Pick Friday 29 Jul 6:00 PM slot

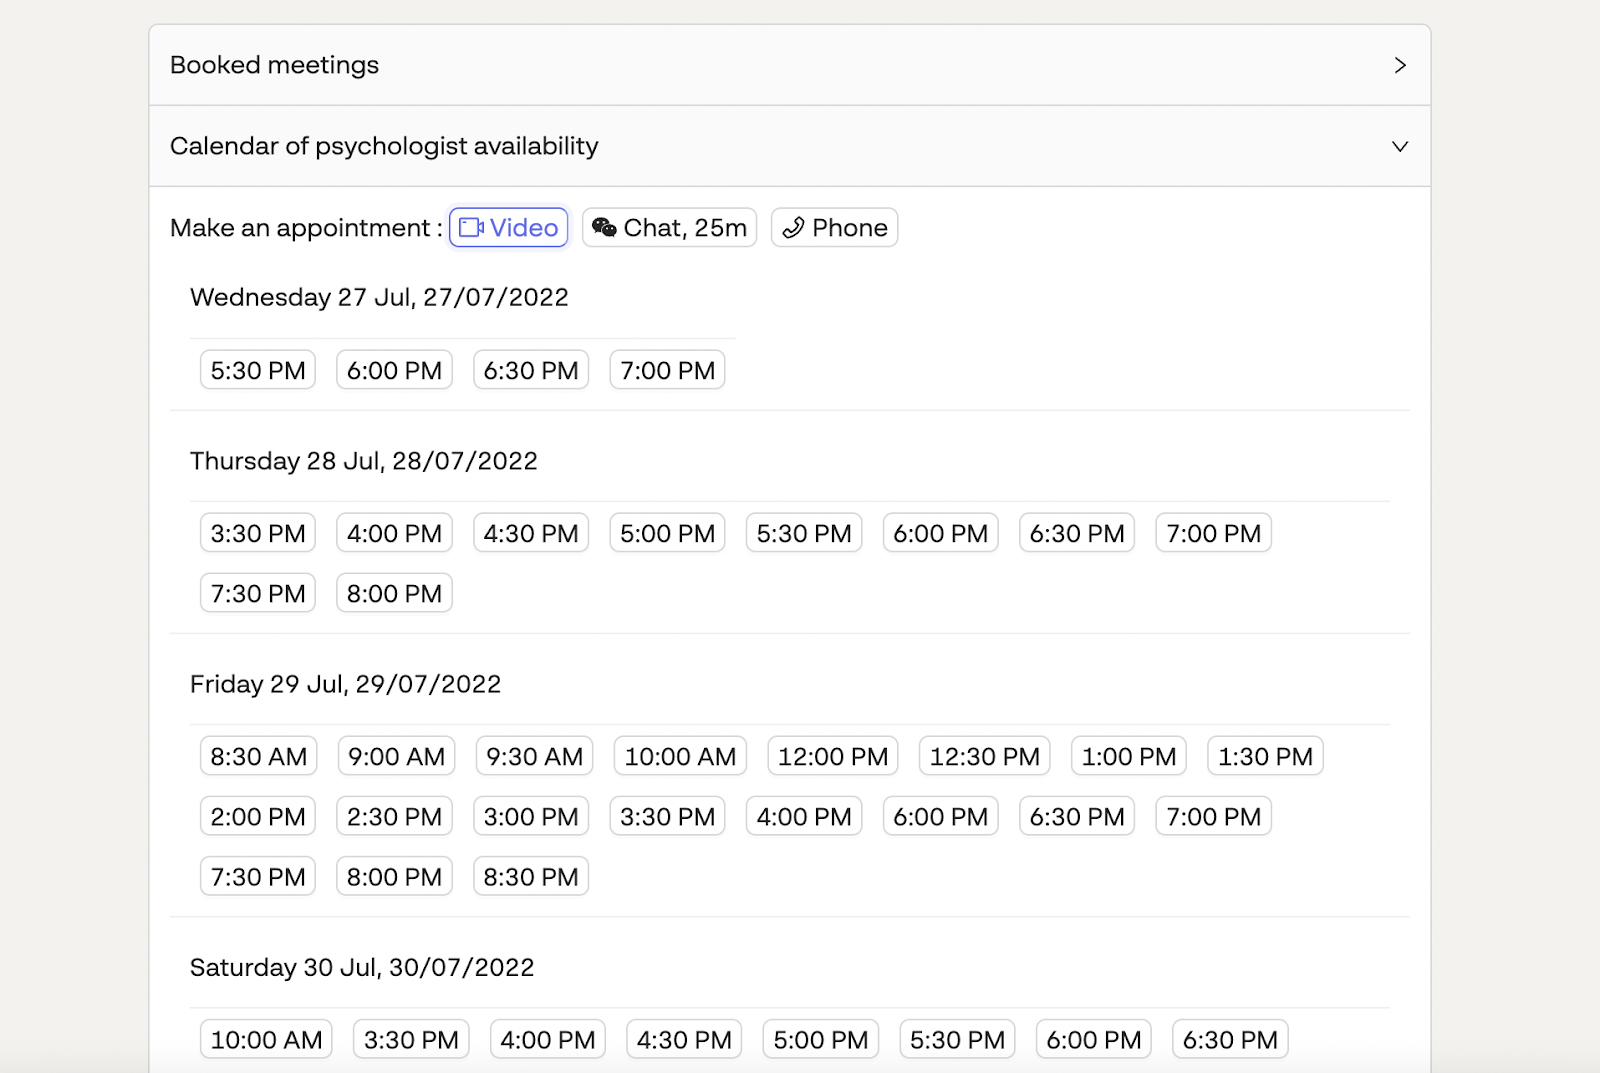(x=940, y=816)
